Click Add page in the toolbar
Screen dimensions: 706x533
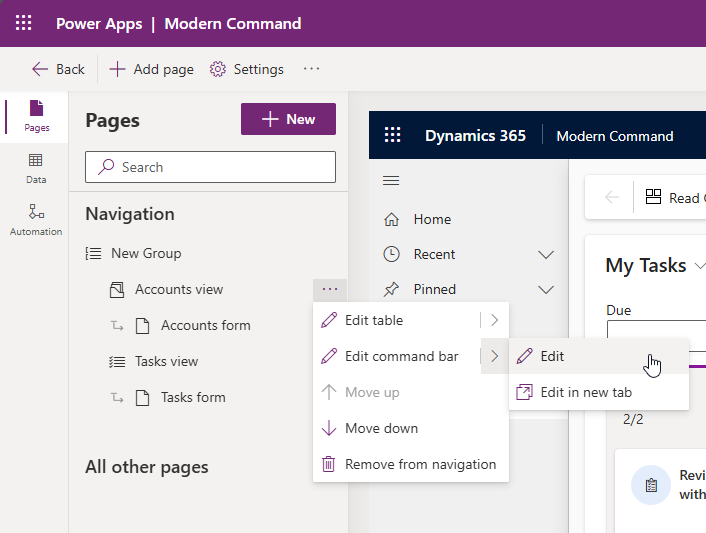(x=151, y=69)
